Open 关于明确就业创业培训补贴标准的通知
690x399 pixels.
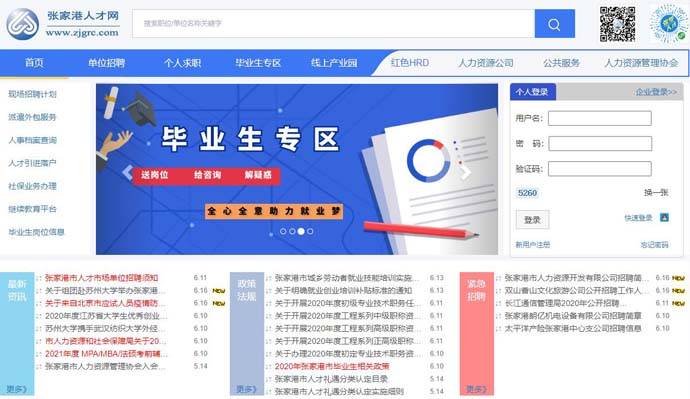tap(343, 290)
